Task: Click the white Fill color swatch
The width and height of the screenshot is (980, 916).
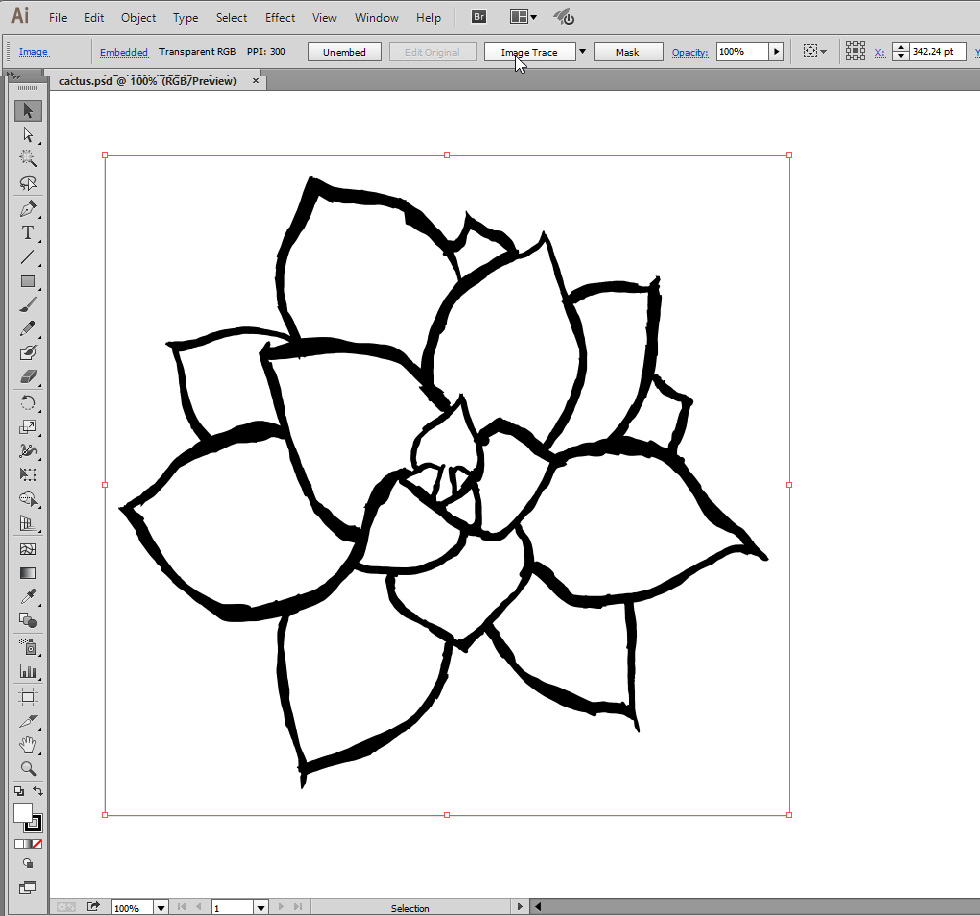Action: pos(22,813)
